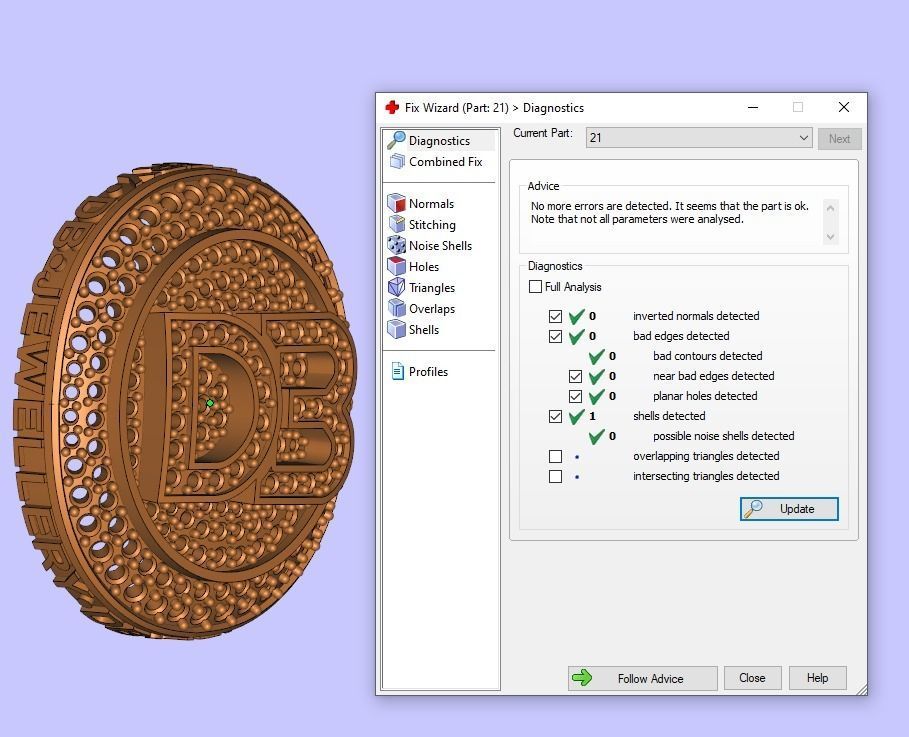The height and width of the screenshot is (737, 909).
Task: Click the 'planar holes detected' text
Action: point(705,396)
